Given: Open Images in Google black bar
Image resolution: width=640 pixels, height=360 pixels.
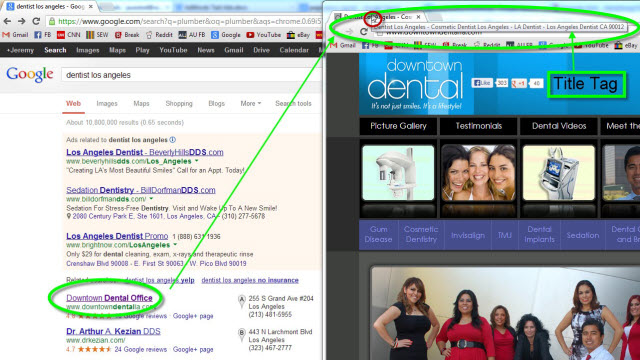Looking at the screenshot, I should 88,50.
